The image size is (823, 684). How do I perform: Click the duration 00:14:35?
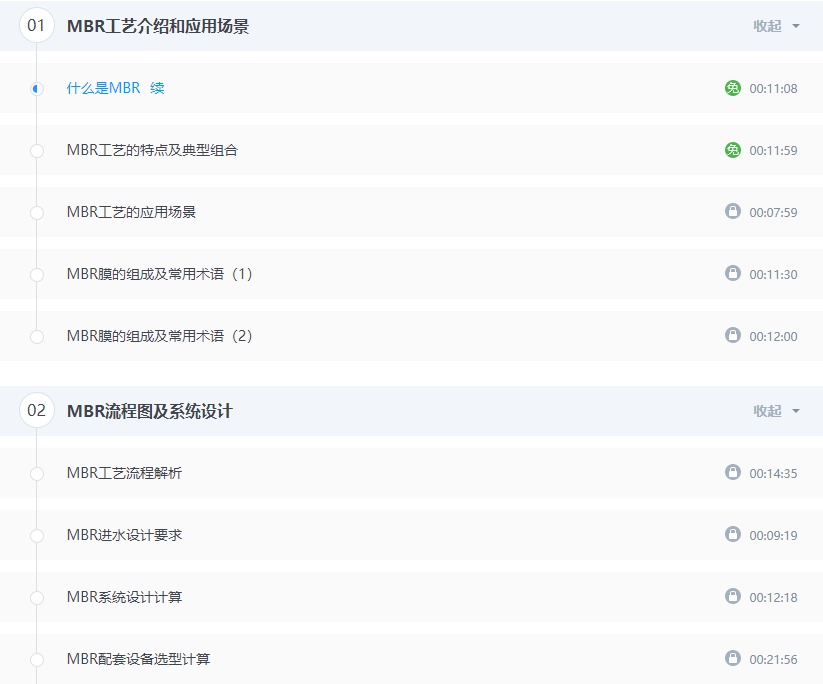773,473
